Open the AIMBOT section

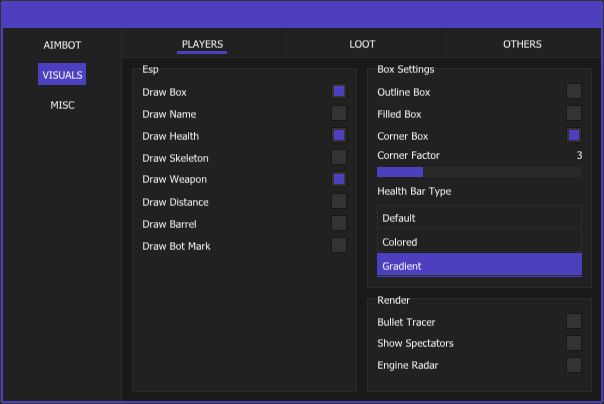coord(62,45)
